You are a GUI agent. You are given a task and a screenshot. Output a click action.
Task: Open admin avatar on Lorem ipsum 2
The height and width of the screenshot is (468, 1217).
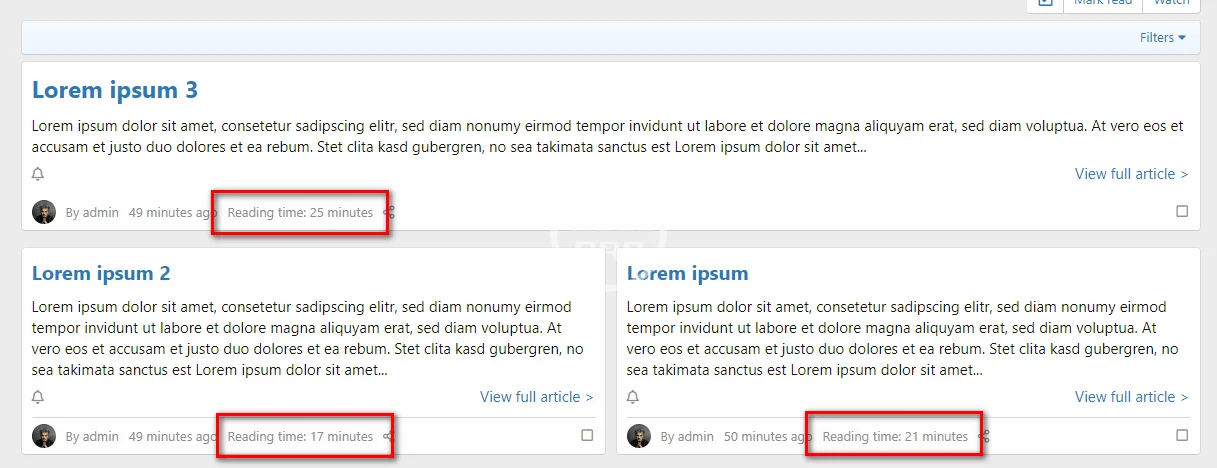tap(44, 436)
